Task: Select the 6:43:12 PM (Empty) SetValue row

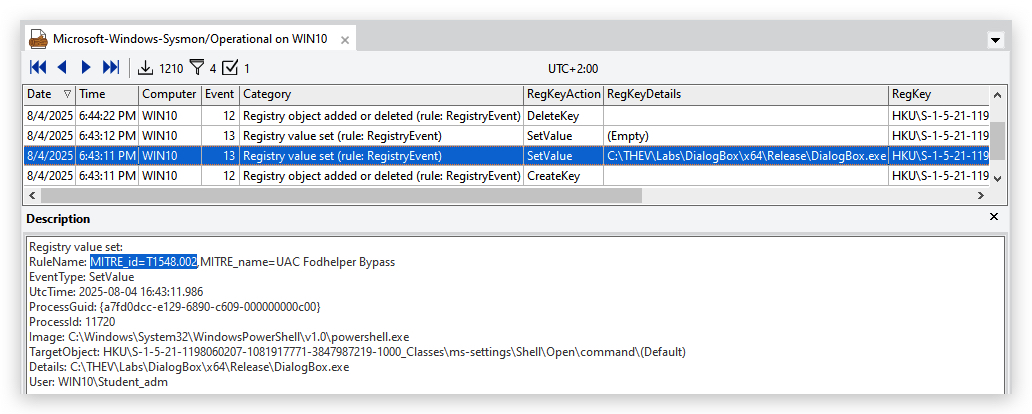Action: click(x=506, y=136)
